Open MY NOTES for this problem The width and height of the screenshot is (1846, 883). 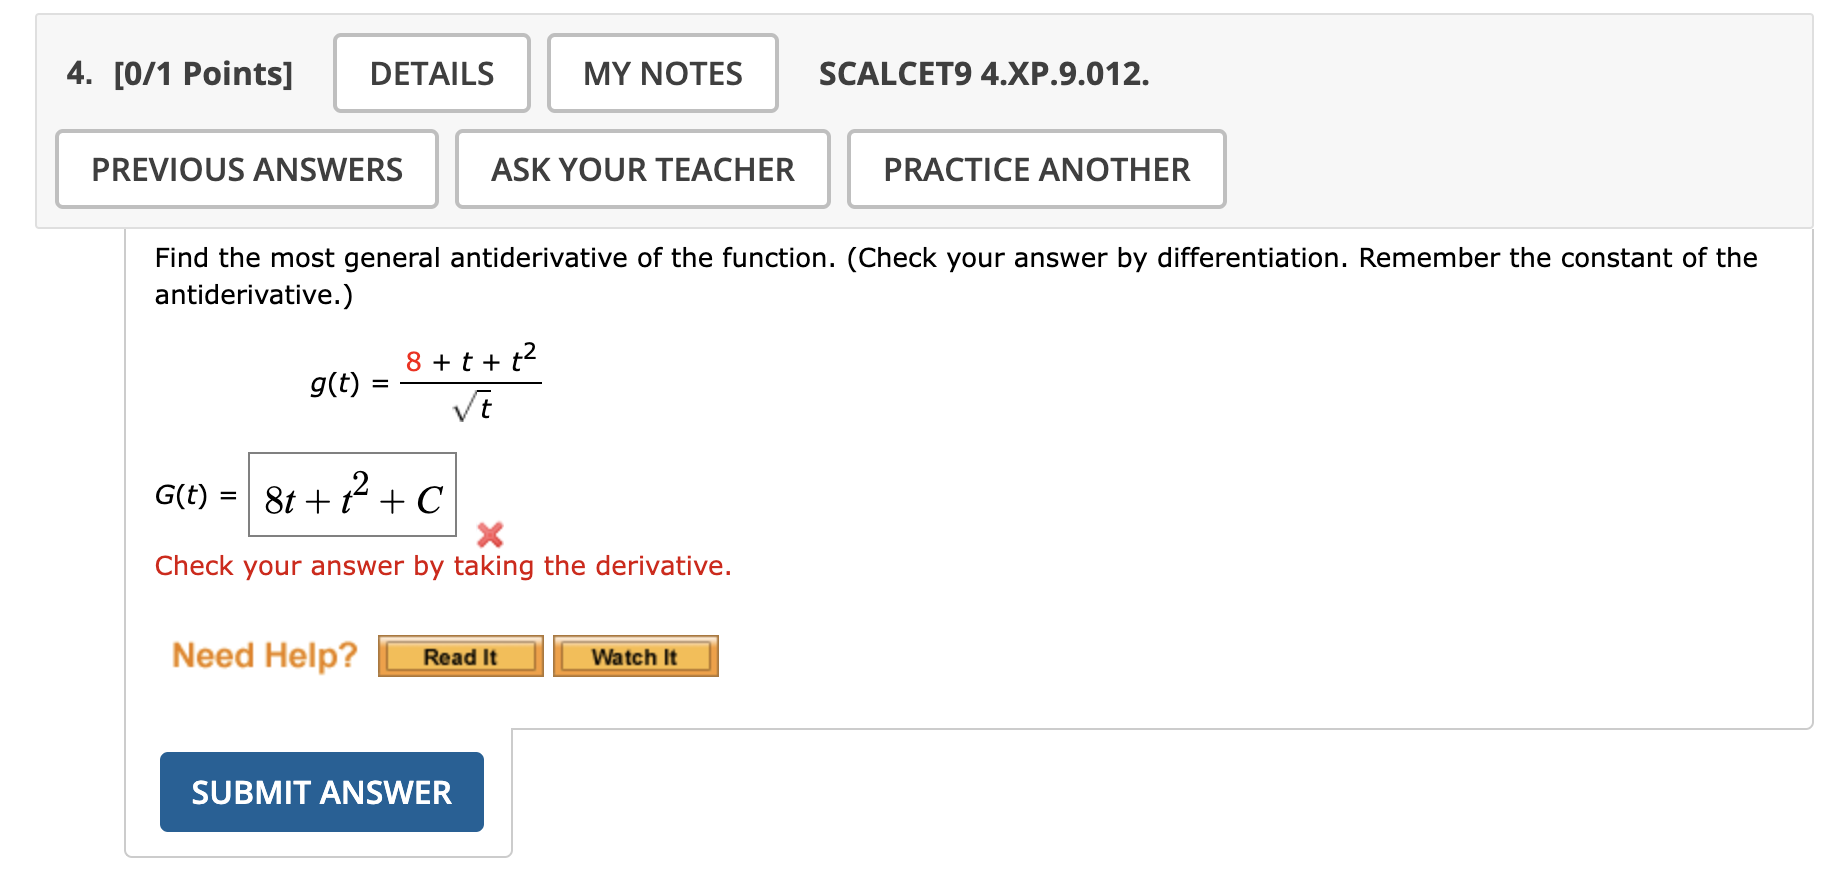pyautogui.click(x=662, y=72)
